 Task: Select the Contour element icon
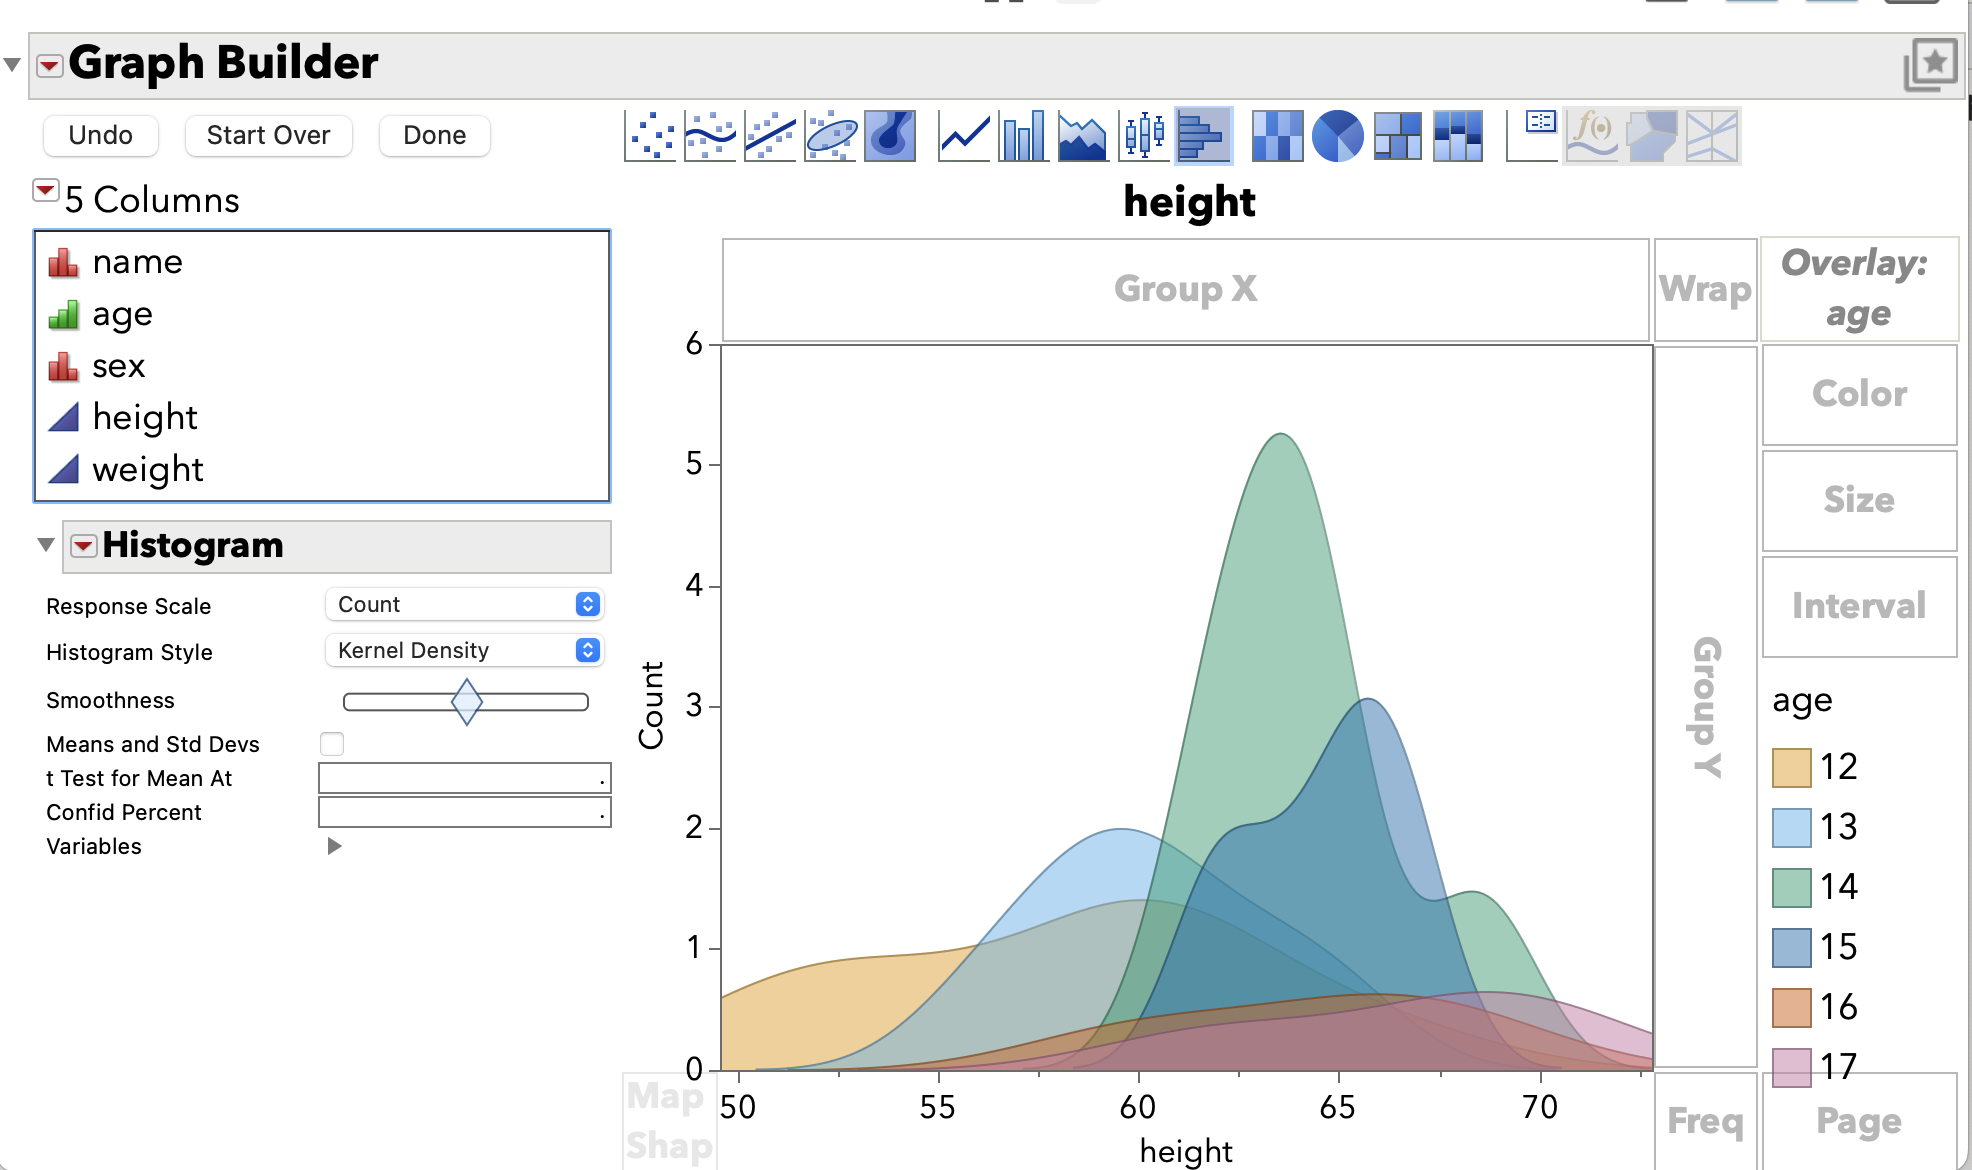coord(889,136)
